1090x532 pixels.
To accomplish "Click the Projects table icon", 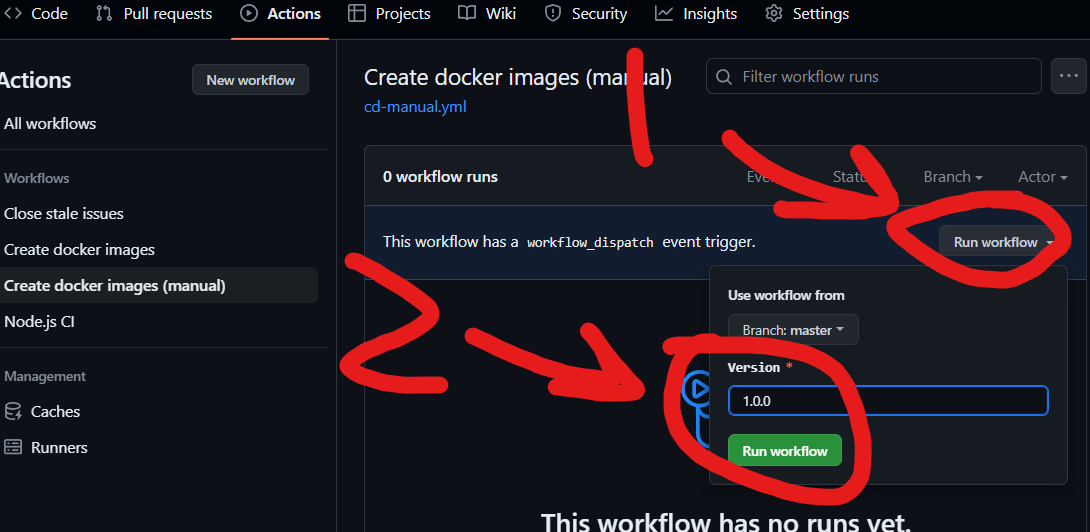I will 357,13.
